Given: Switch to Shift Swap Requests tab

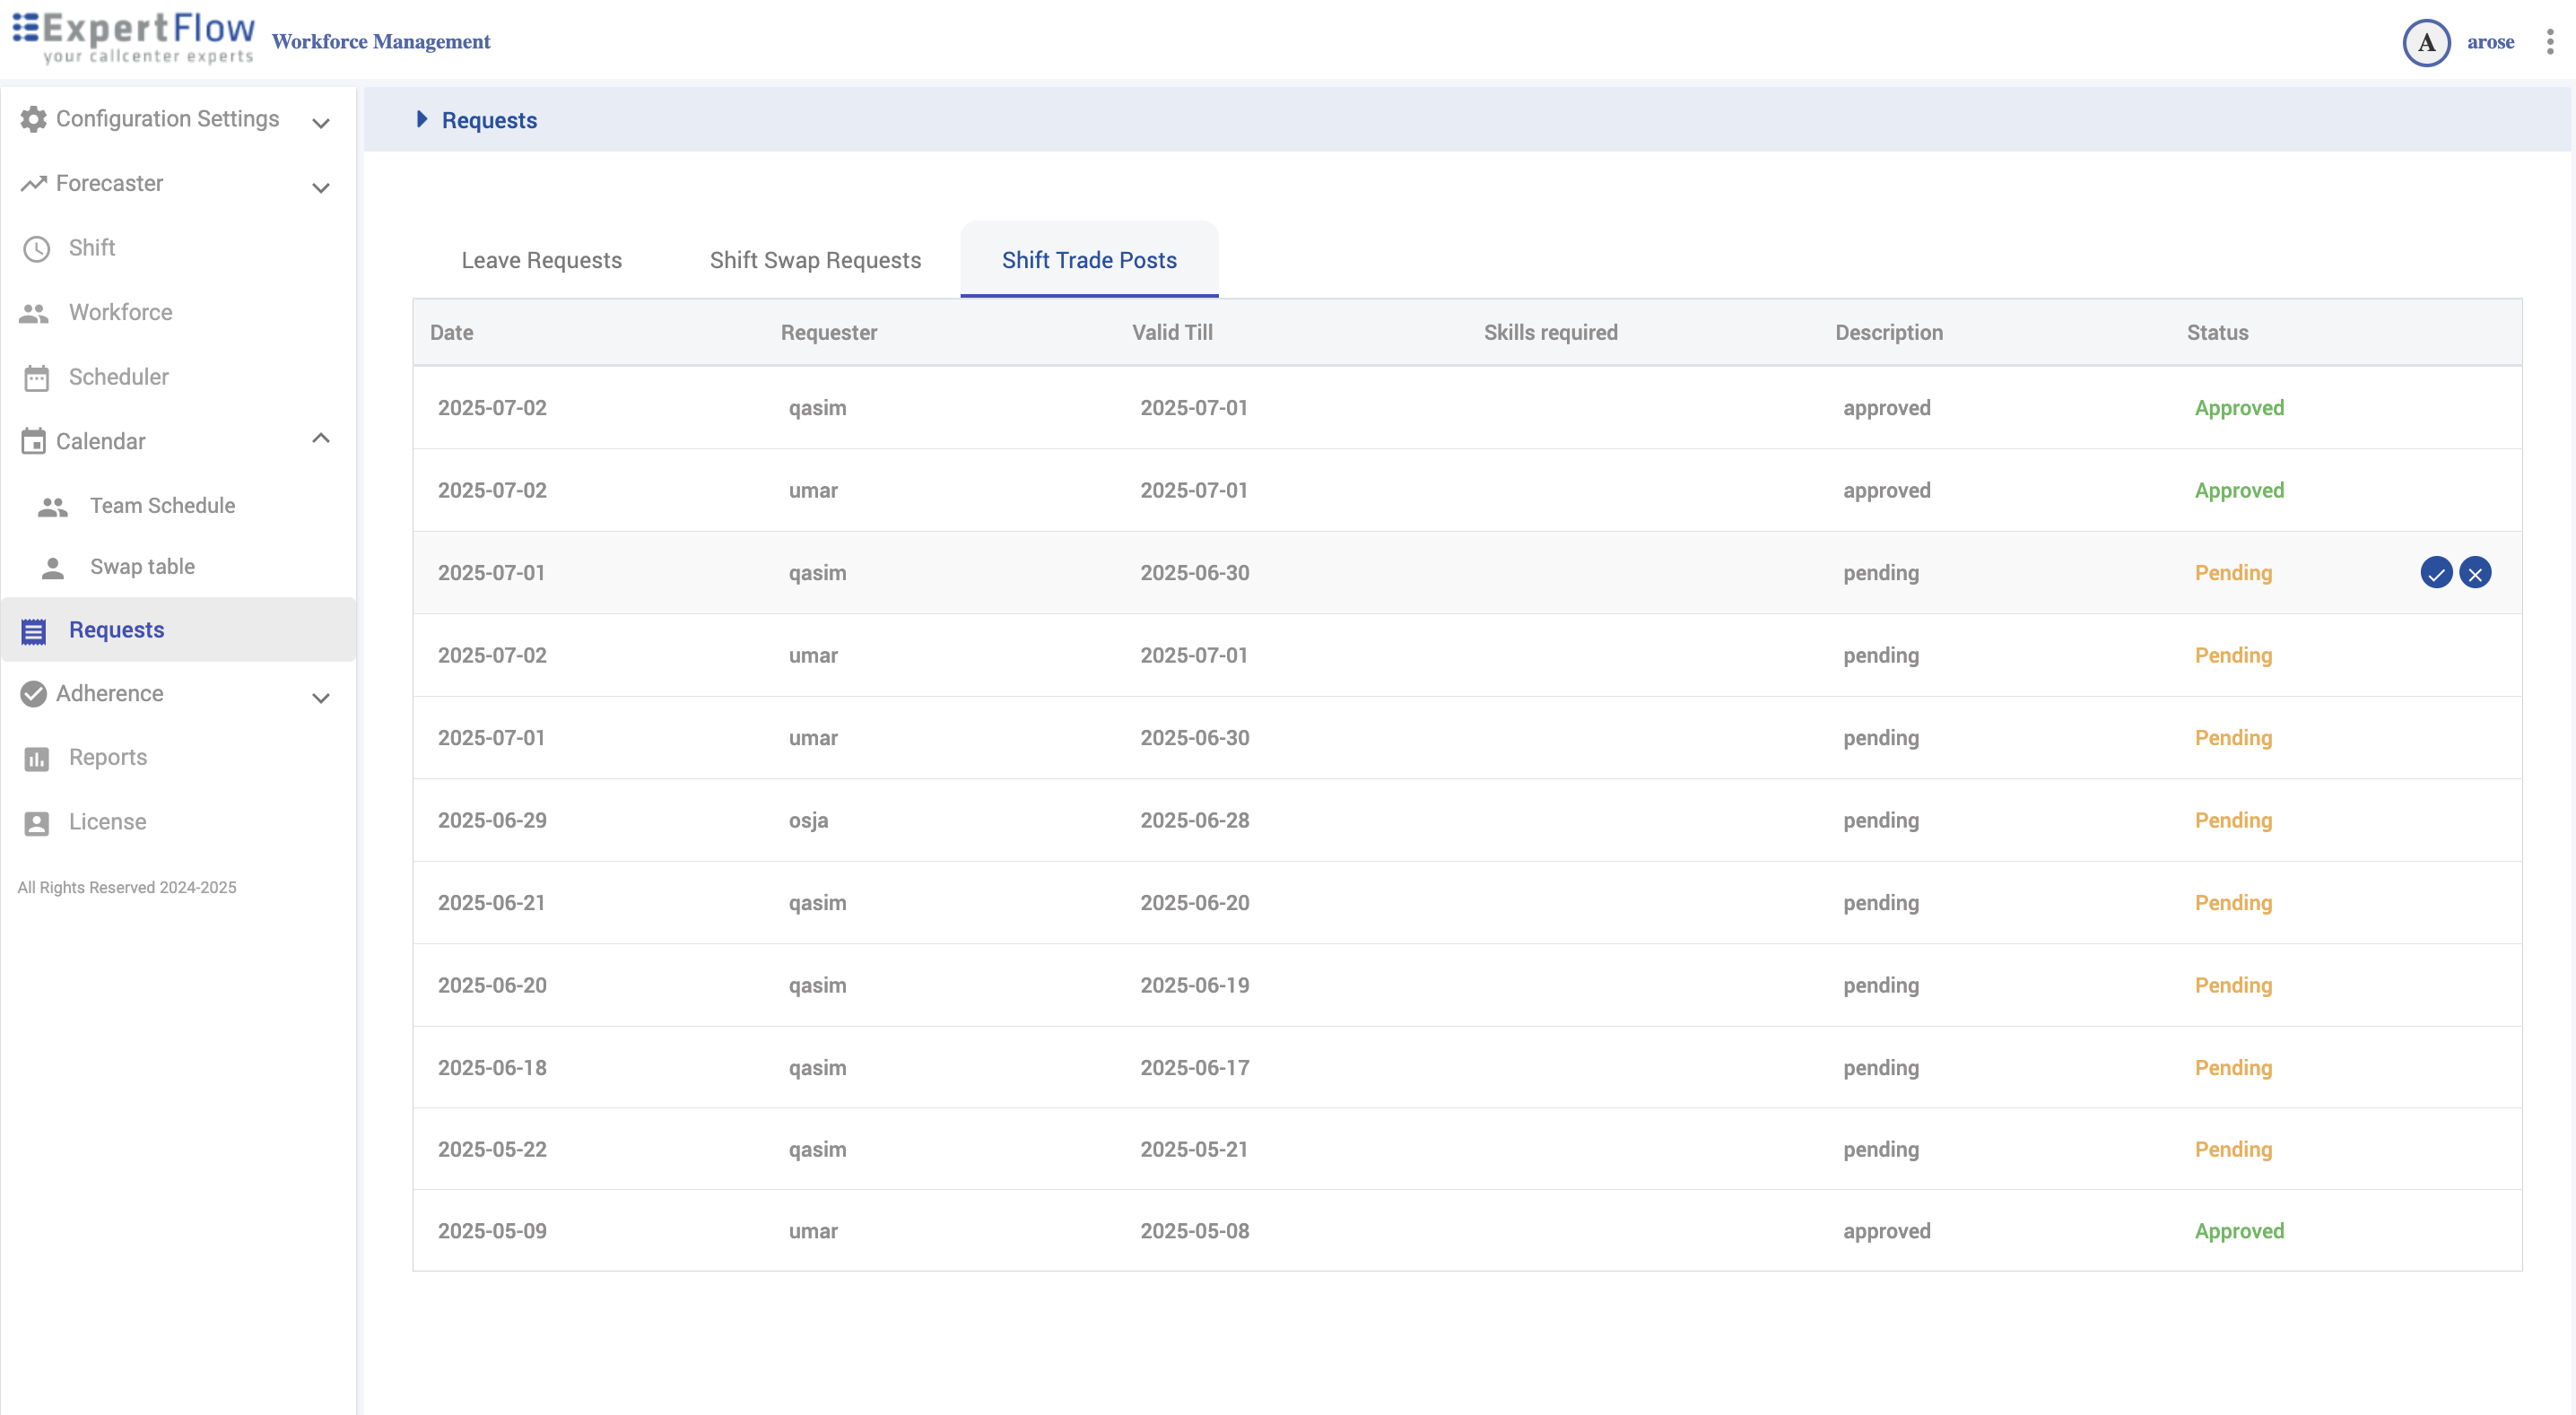Looking at the screenshot, I should [x=815, y=260].
